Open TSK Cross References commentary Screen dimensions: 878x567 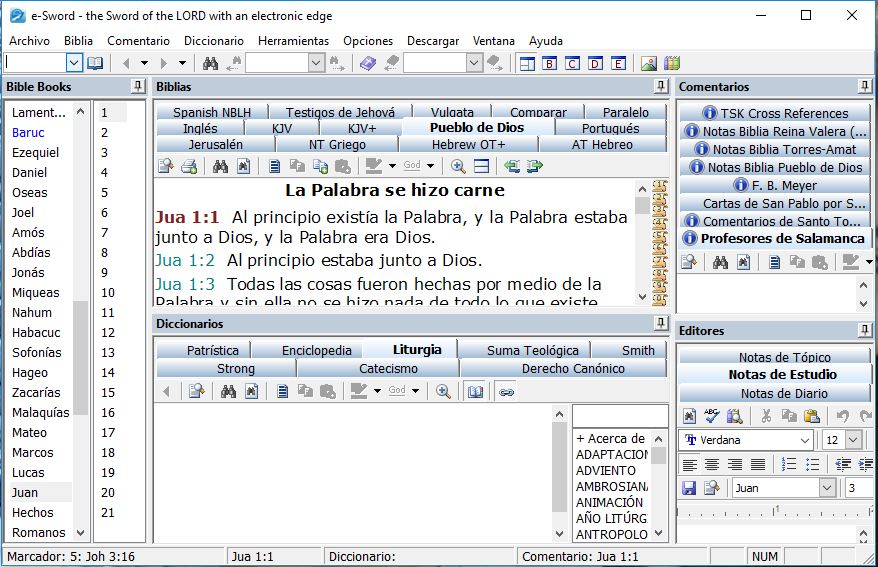click(775, 113)
